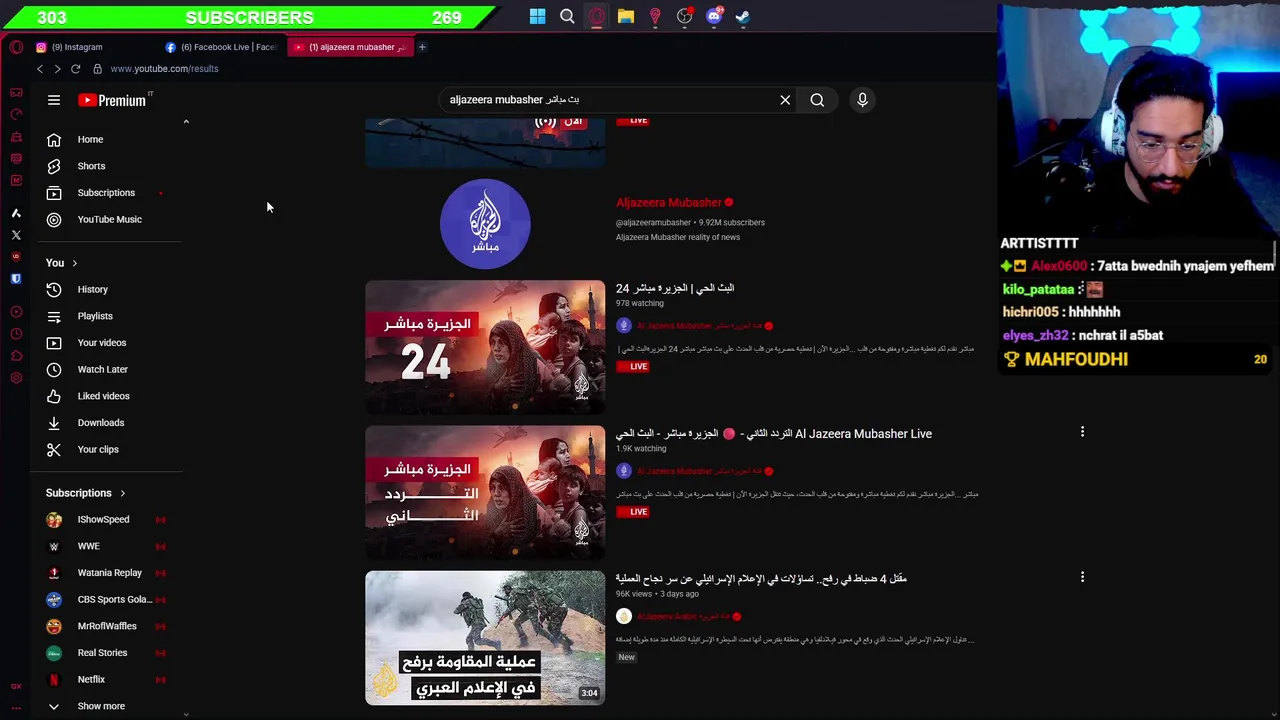Open the YouTube guide hamburger menu
This screenshot has height=720, width=1280.
[x=54, y=100]
